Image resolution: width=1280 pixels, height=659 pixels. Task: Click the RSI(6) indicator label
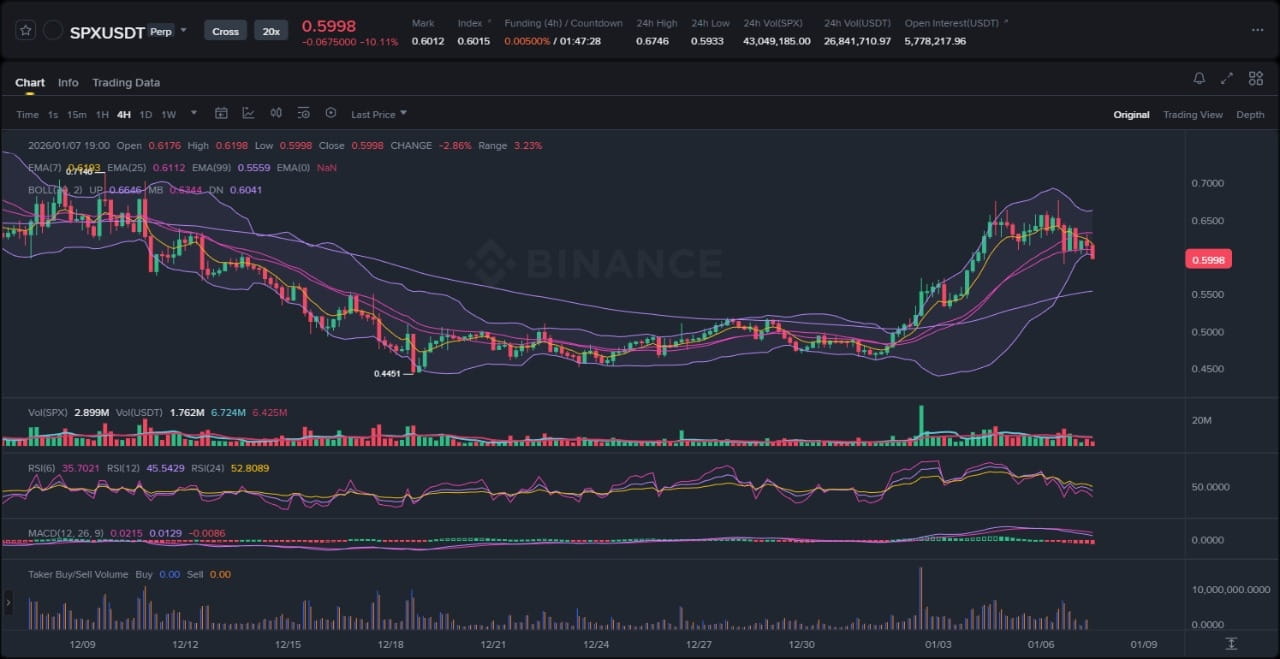click(42, 467)
